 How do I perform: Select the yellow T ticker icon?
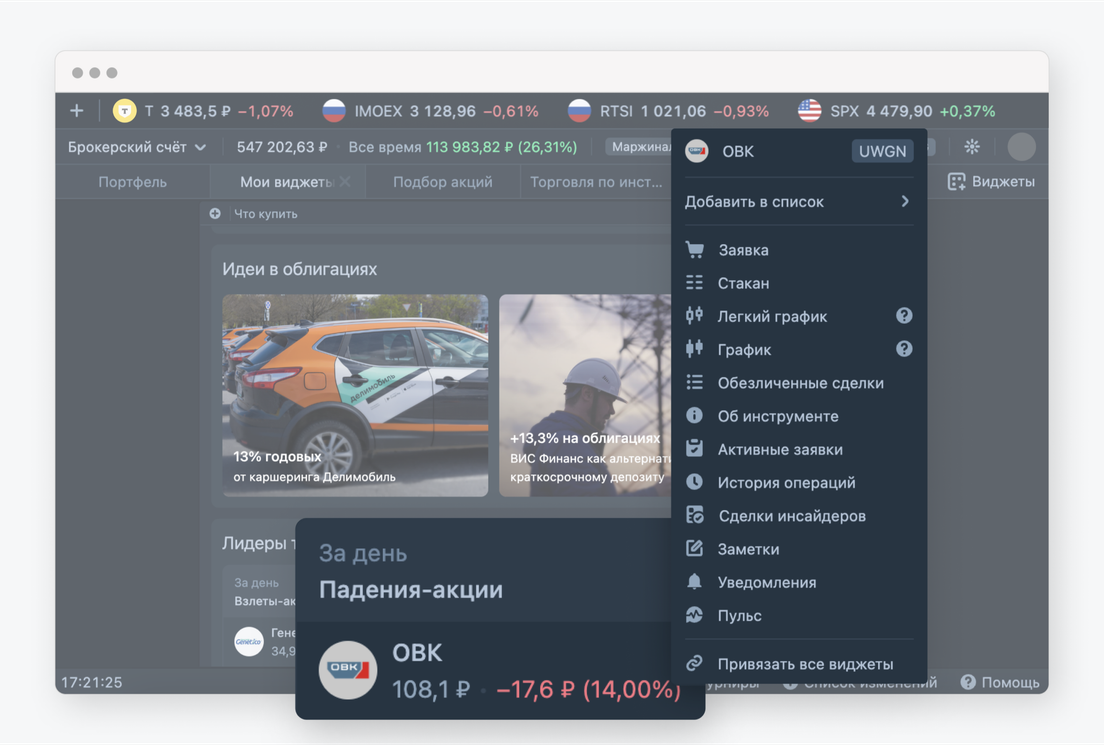point(125,111)
